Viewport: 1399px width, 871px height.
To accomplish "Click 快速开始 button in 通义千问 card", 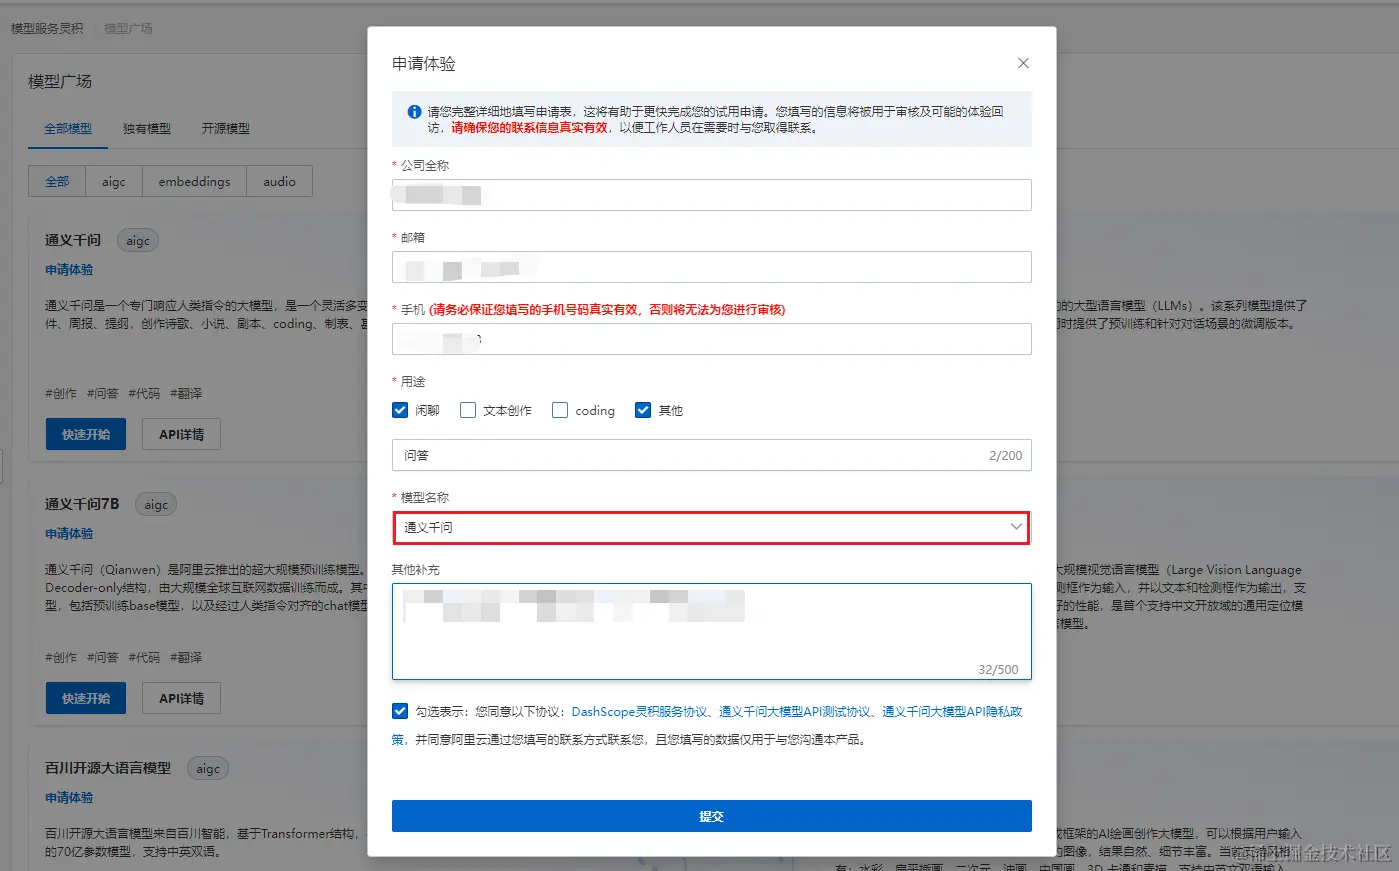I will (86, 434).
